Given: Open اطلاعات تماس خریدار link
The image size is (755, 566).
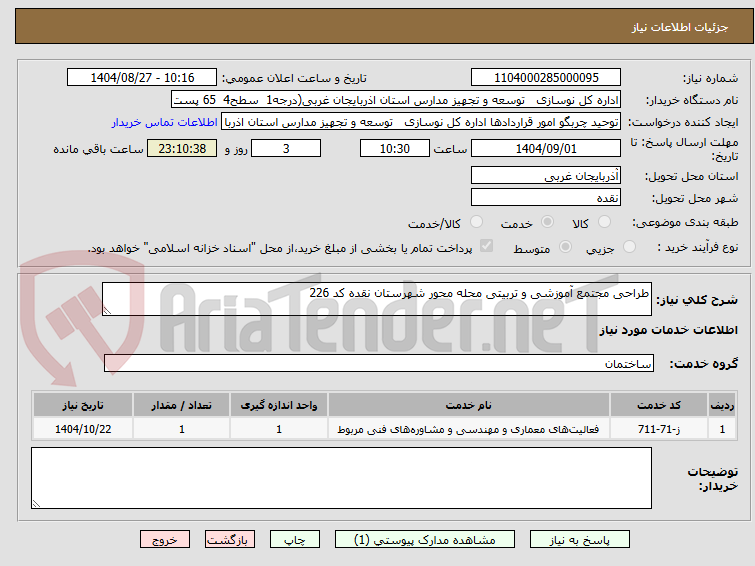Looking at the screenshot, I should [165, 122].
